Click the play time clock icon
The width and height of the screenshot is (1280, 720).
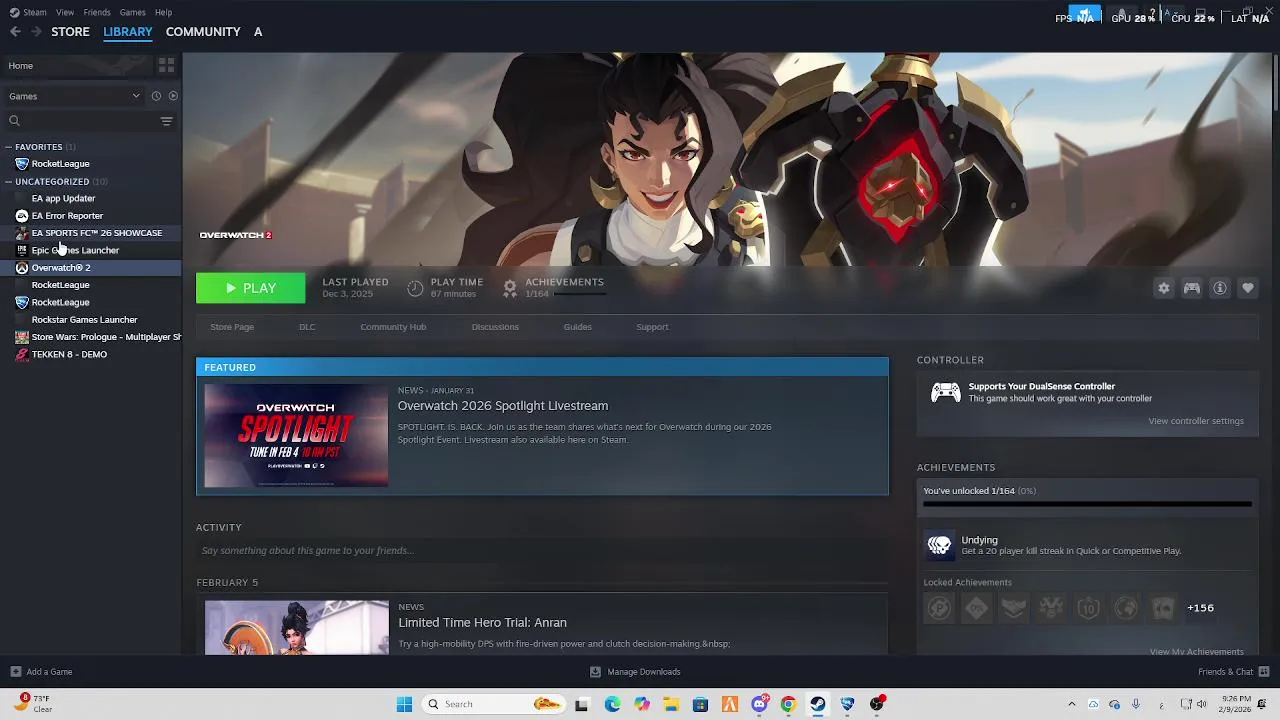[x=415, y=288]
